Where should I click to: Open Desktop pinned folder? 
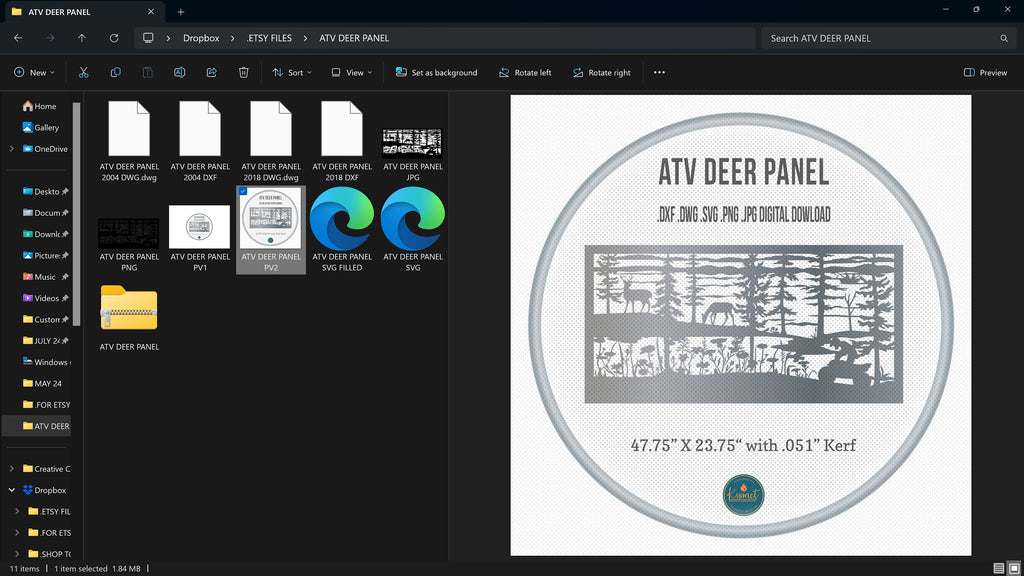tap(40, 191)
